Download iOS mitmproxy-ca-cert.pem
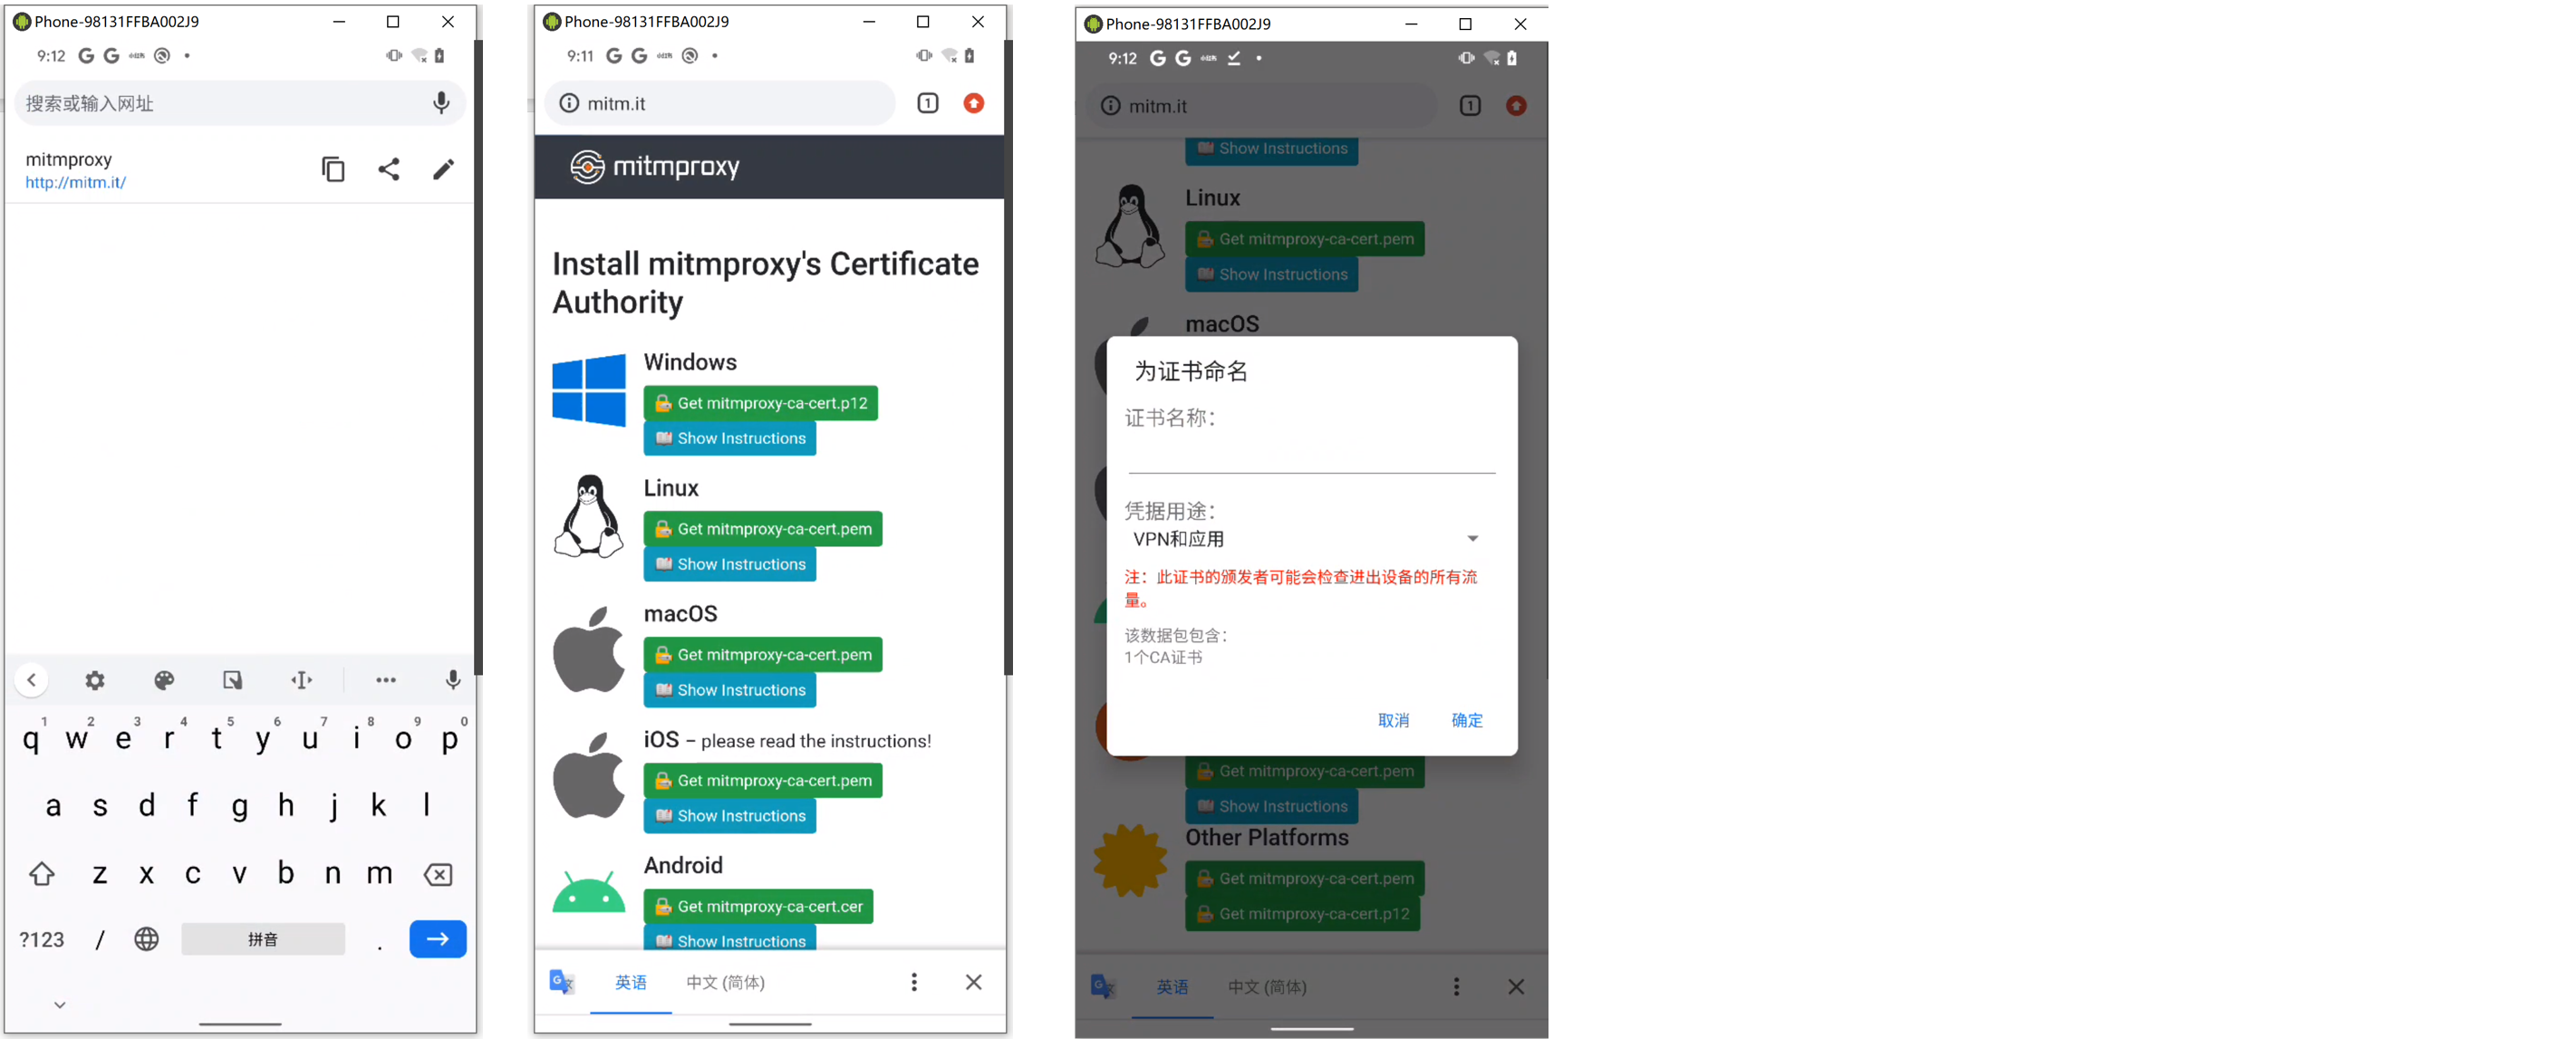2576x1048 pixels. [763, 781]
